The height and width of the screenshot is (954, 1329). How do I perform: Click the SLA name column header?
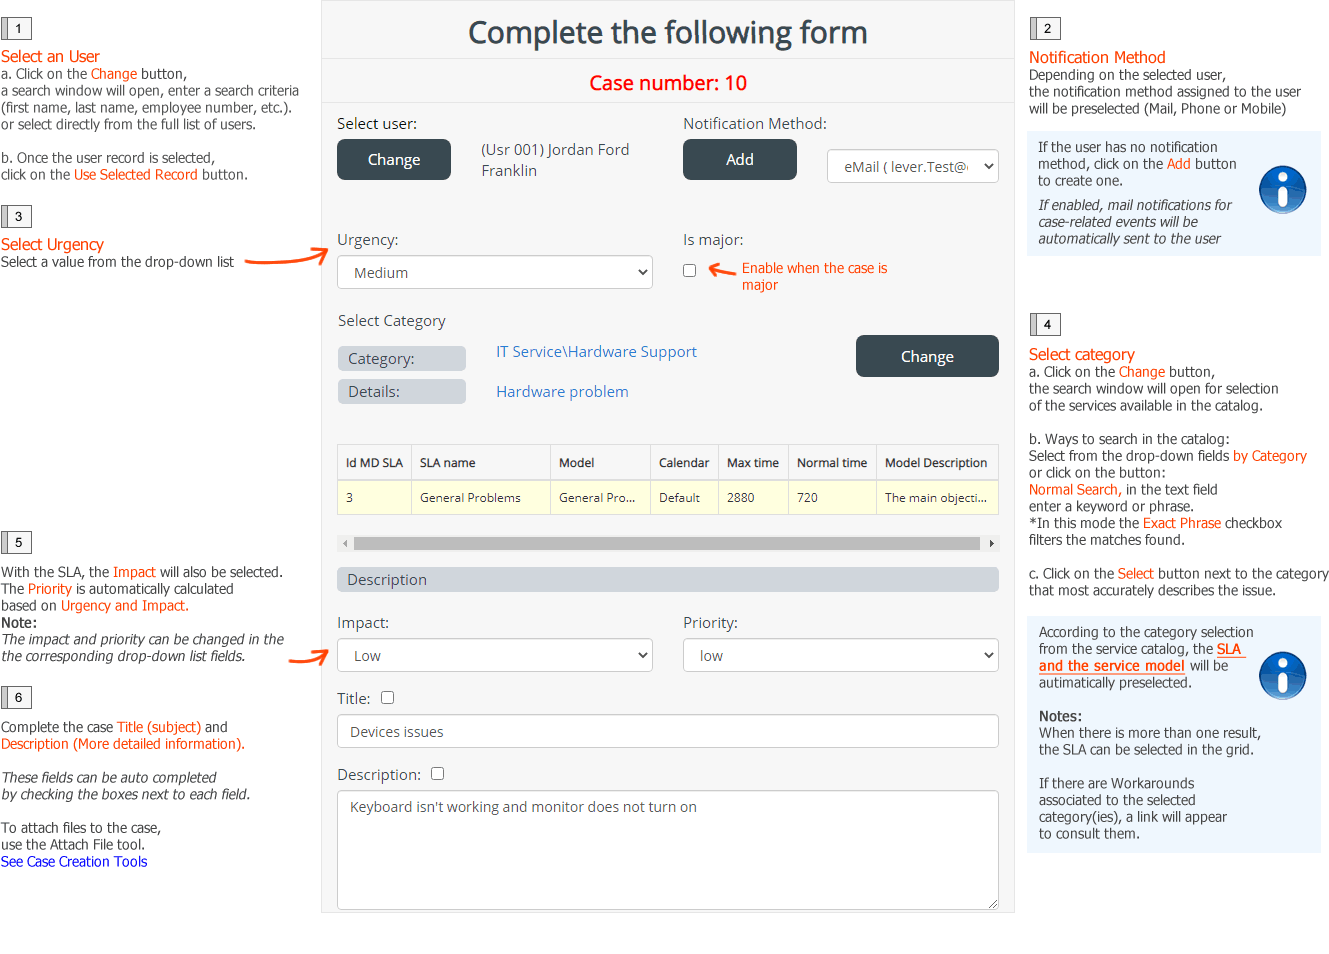point(481,463)
